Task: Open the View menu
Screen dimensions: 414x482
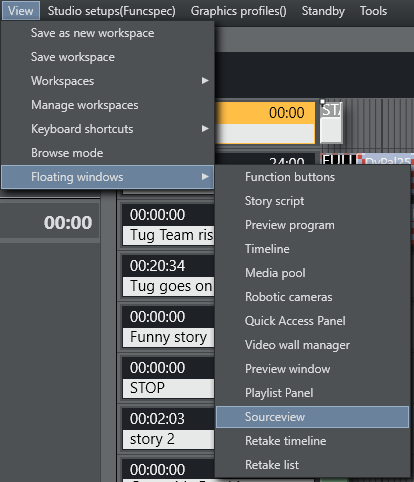Action: [x=21, y=11]
